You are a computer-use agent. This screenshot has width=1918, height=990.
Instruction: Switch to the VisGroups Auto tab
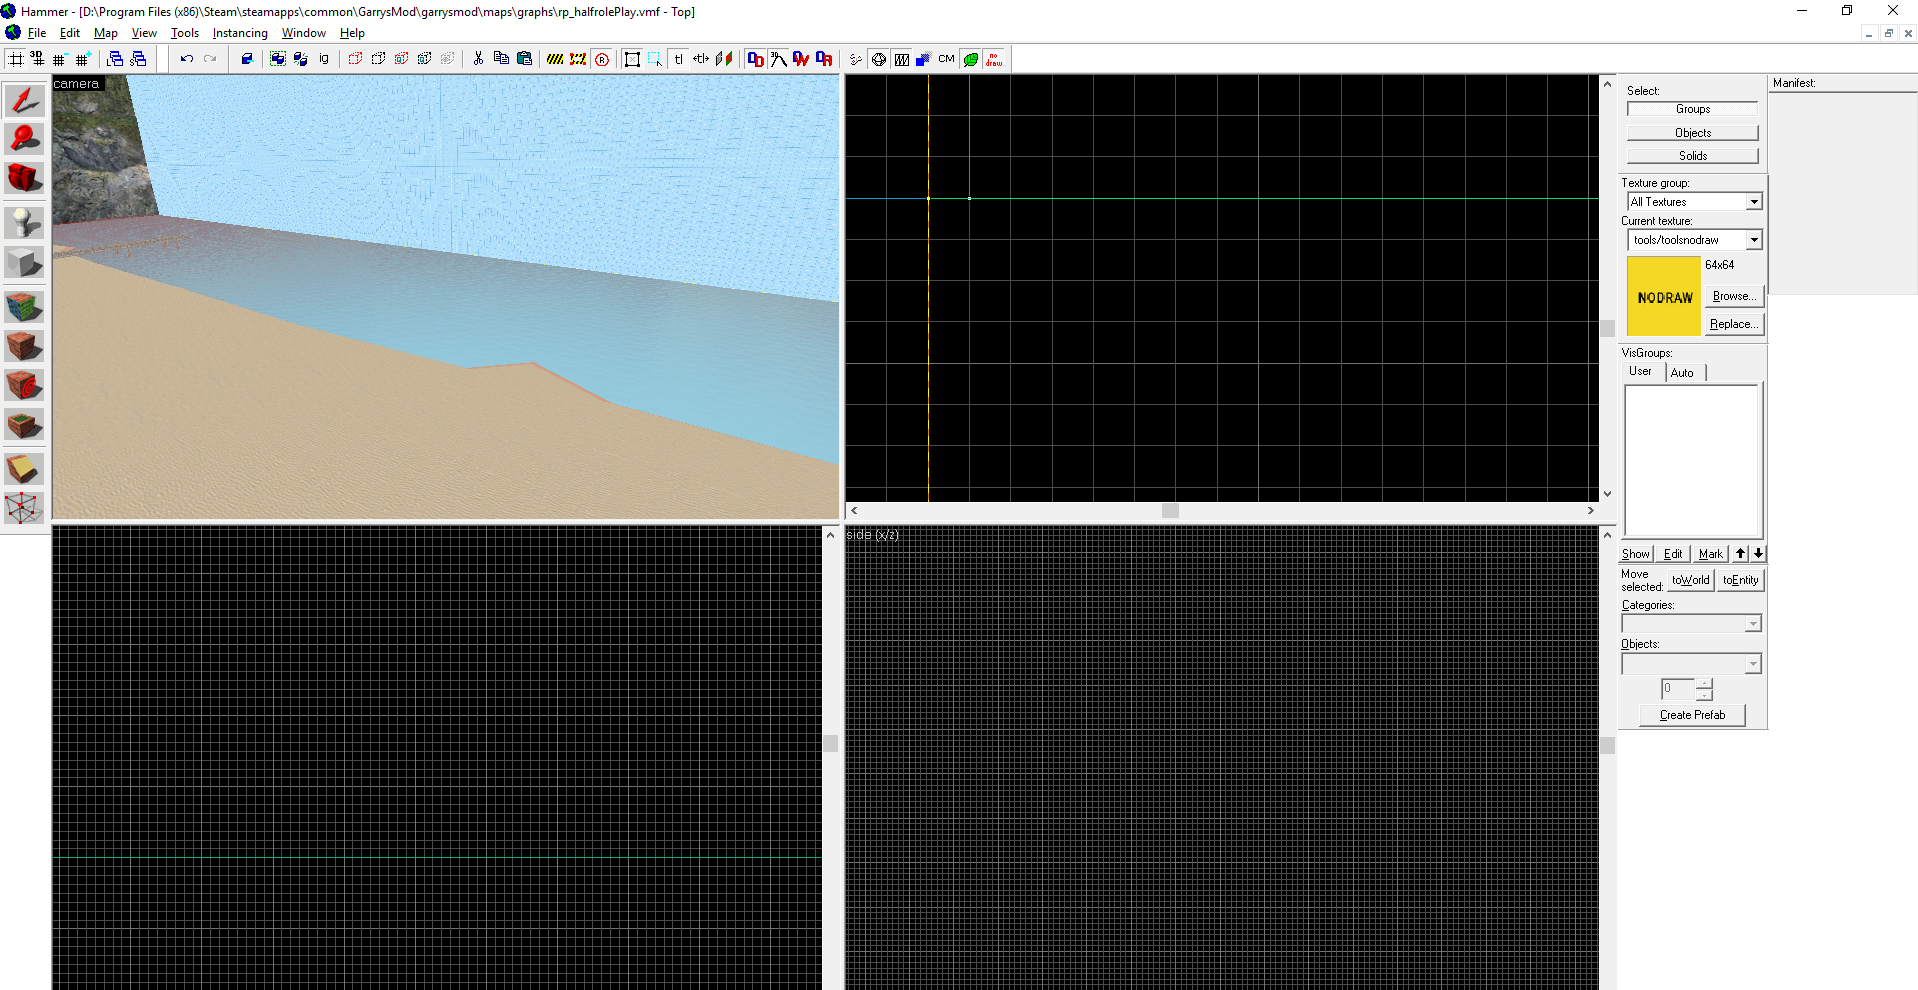click(x=1683, y=373)
